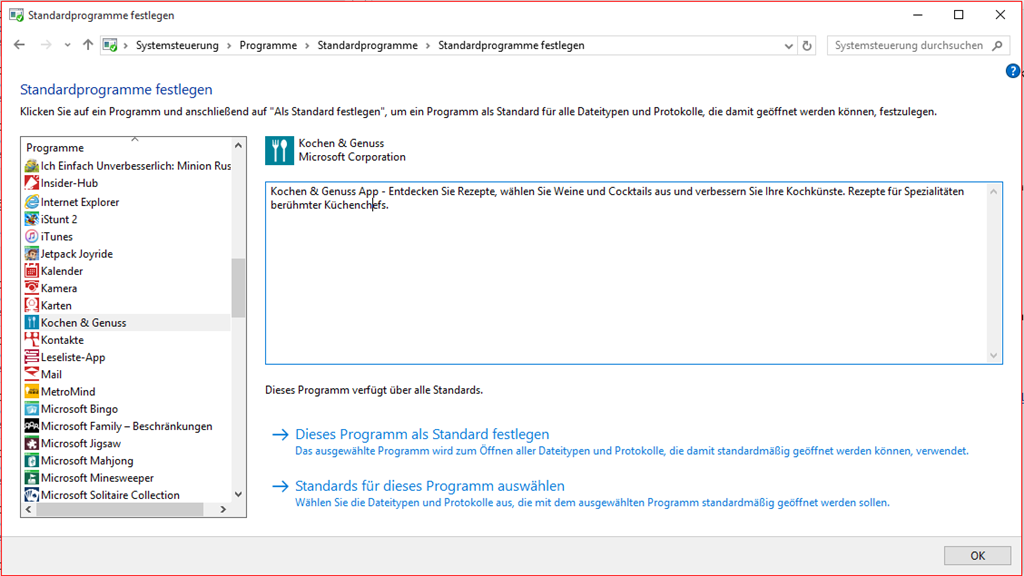Image resolution: width=1024 pixels, height=576 pixels.
Task: Navigate to Programme breadcrumb
Action: click(268, 46)
